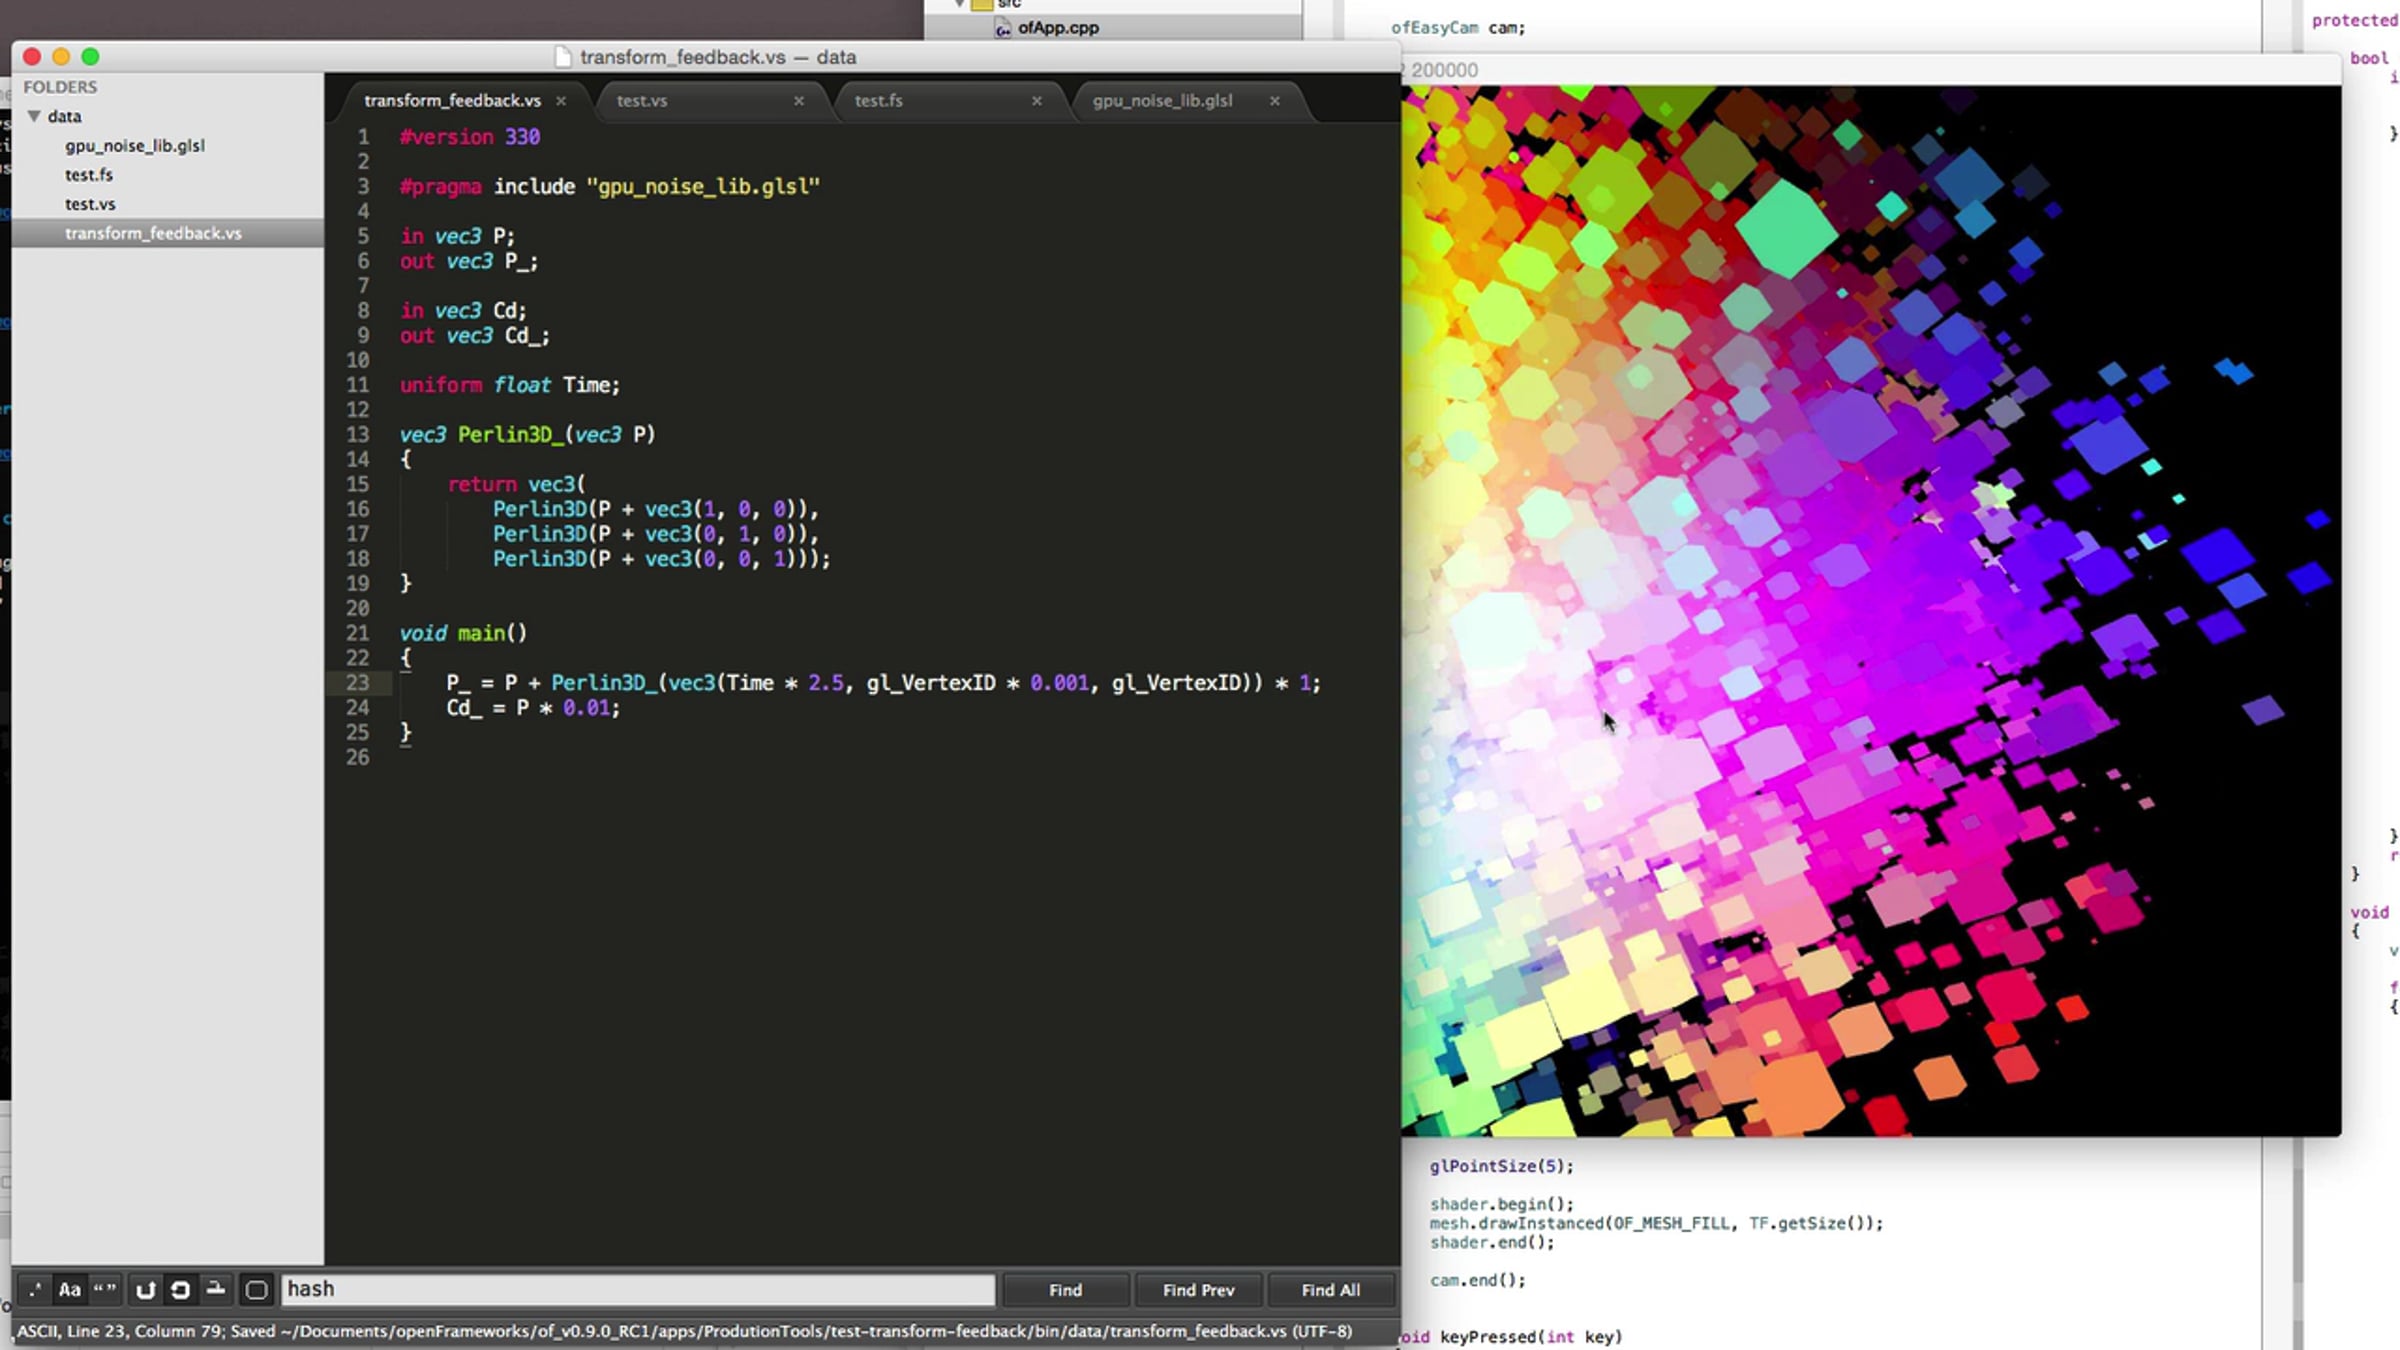
Task: Close the transform_feedback.vs tab
Action: point(561,101)
